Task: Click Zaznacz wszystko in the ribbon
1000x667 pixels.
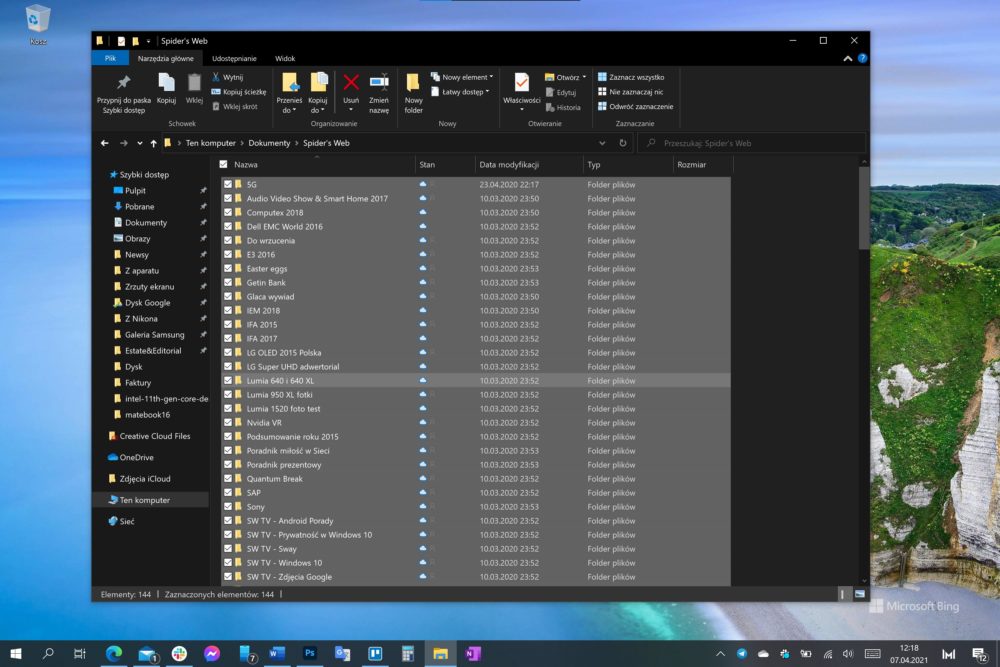Action: tap(631, 77)
